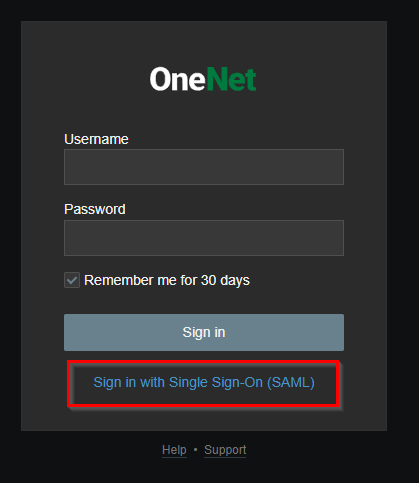This screenshot has height=483, width=419.
Task: Toggle the Remember me checkbox
Action: tap(72, 280)
